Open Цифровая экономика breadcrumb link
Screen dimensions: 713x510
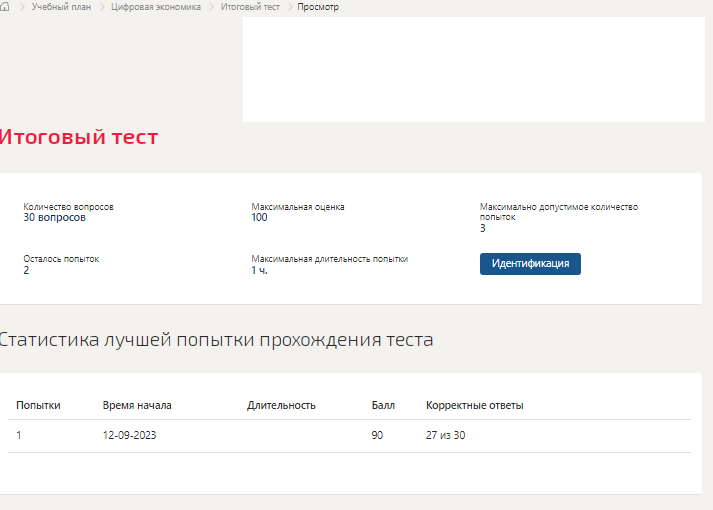pos(156,7)
